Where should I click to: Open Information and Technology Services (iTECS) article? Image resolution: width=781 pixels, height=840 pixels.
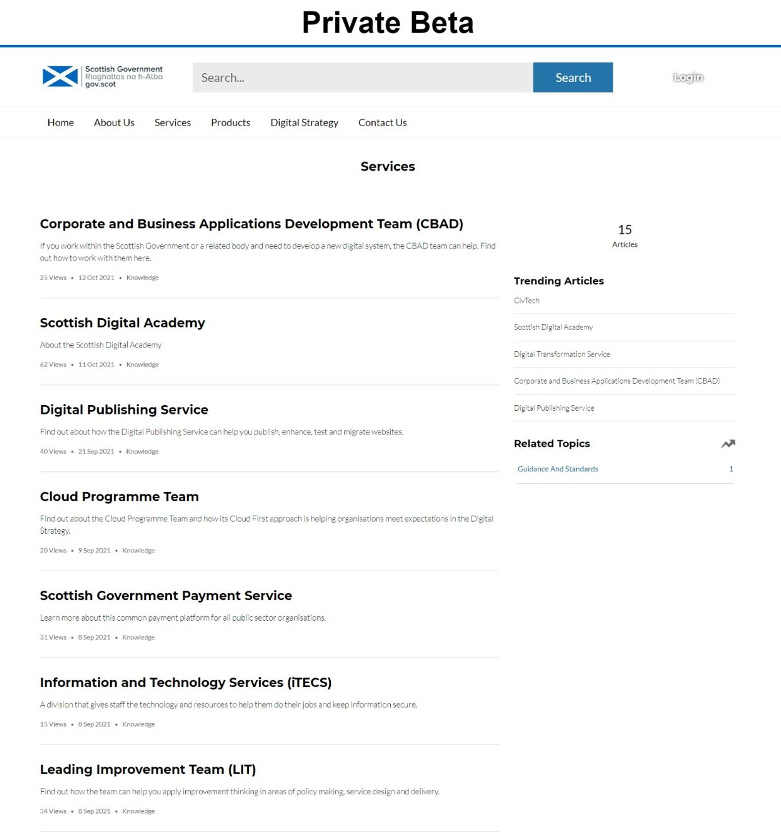[186, 682]
